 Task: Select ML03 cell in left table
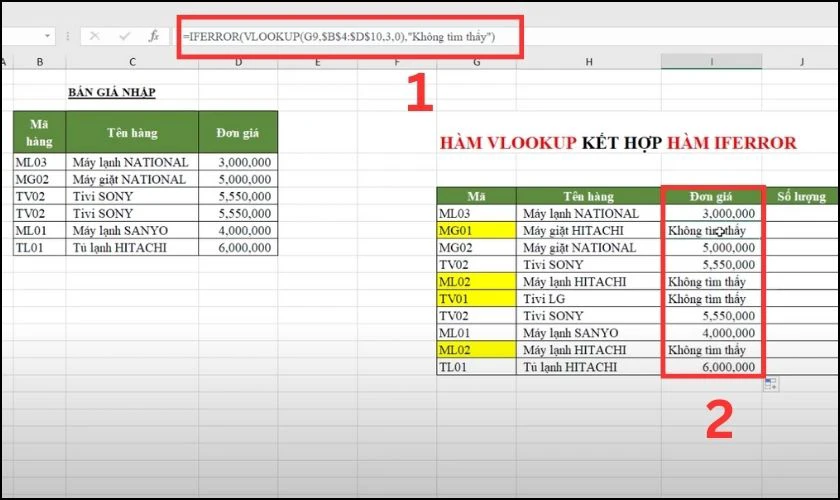point(40,162)
